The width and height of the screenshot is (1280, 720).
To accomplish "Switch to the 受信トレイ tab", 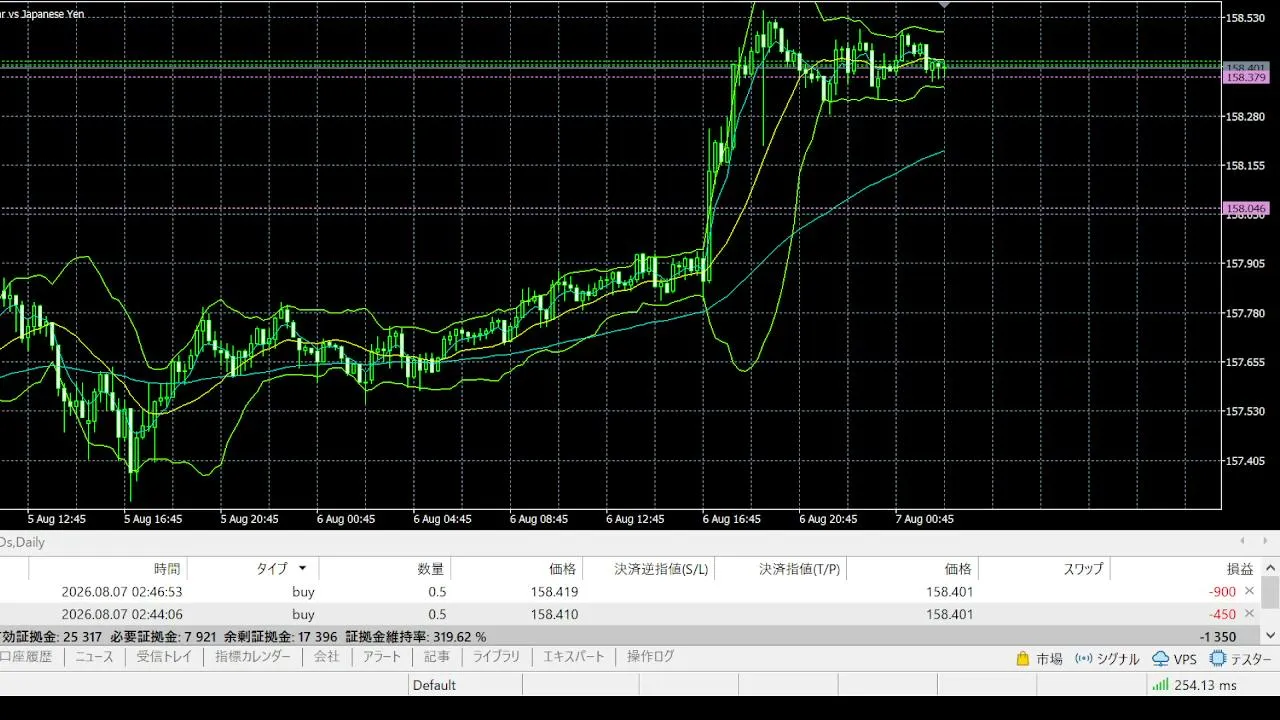I will click(x=164, y=657).
